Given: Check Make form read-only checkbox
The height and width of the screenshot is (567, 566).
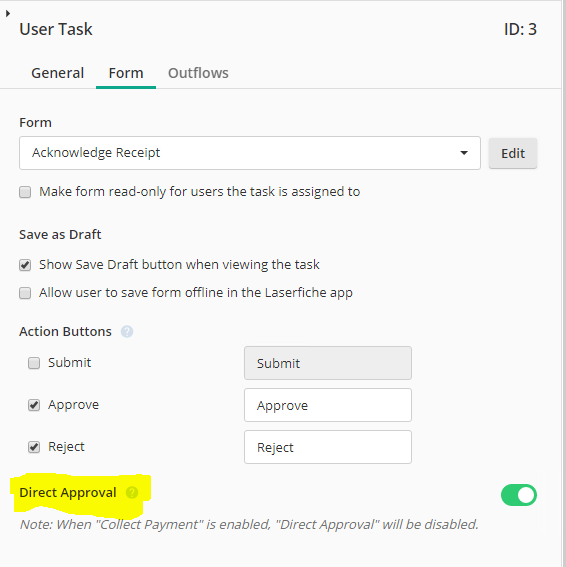Looking at the screenshot, I should pyautogui.click(x=25, y=192).
